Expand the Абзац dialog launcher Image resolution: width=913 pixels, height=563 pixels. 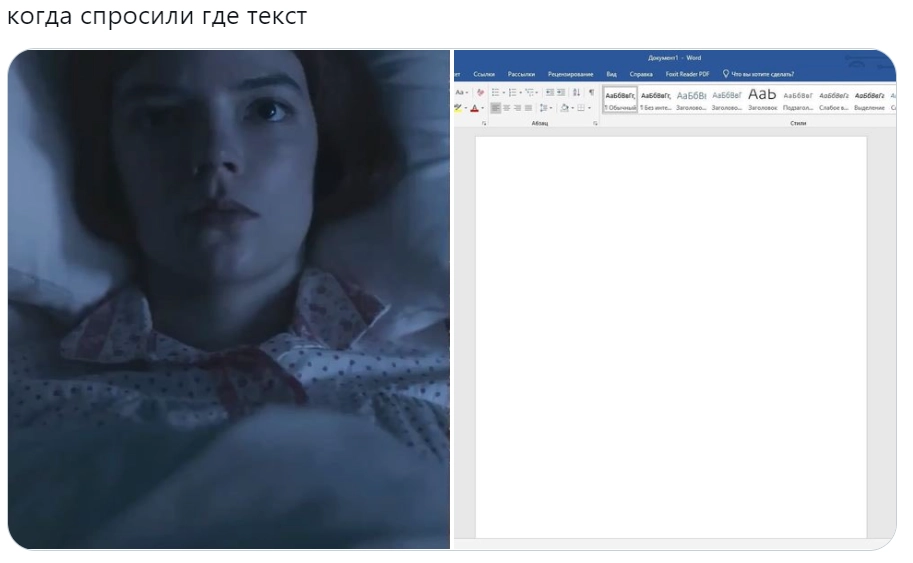[x=595, y=123]
